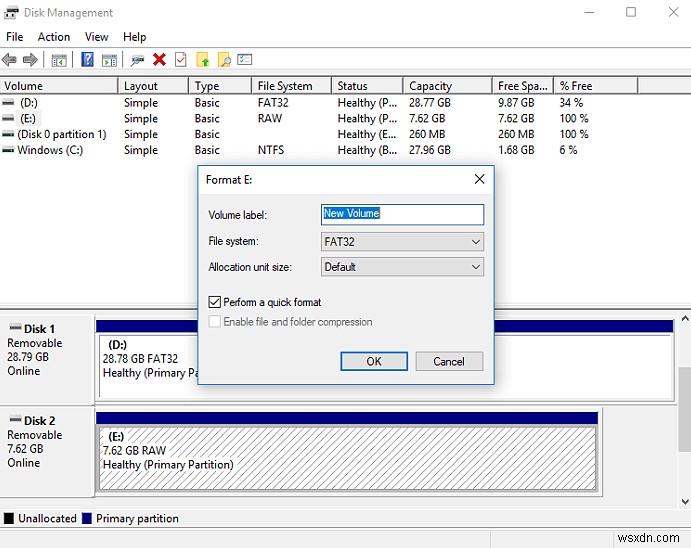The image size is (691, 548).
Task: Click drive icon beside Windows (C:)
Action: 8,150
